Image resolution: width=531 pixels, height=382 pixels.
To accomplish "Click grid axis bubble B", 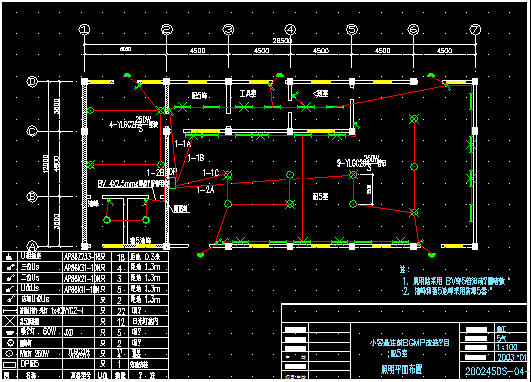I will [33, 196].
